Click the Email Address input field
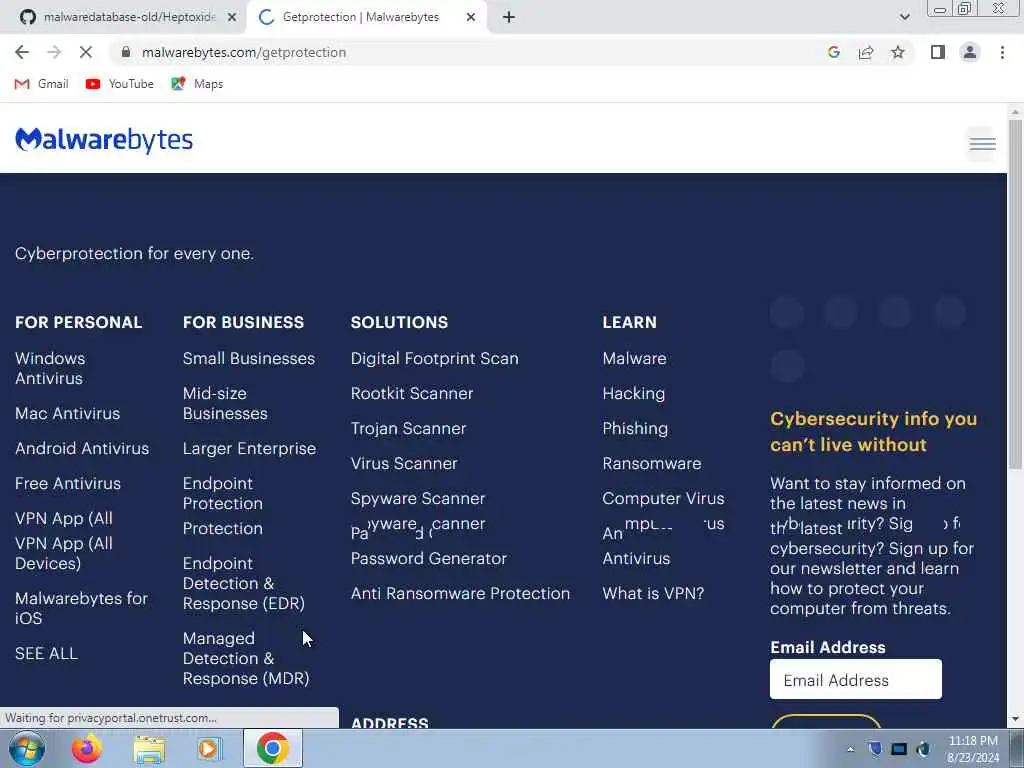The height and width of the screenshot is (768, 1024). tap(856, 679)
